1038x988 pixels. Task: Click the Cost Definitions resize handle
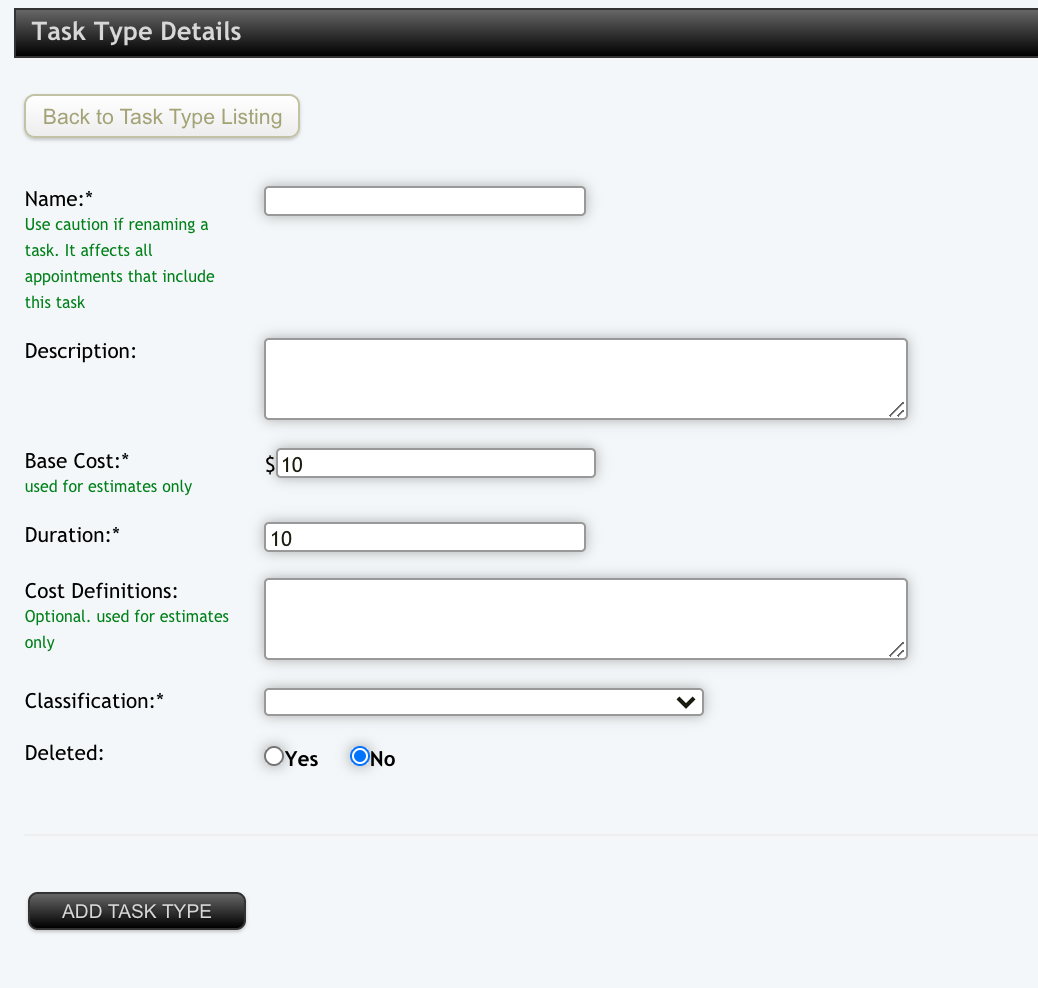coord(897,650)
